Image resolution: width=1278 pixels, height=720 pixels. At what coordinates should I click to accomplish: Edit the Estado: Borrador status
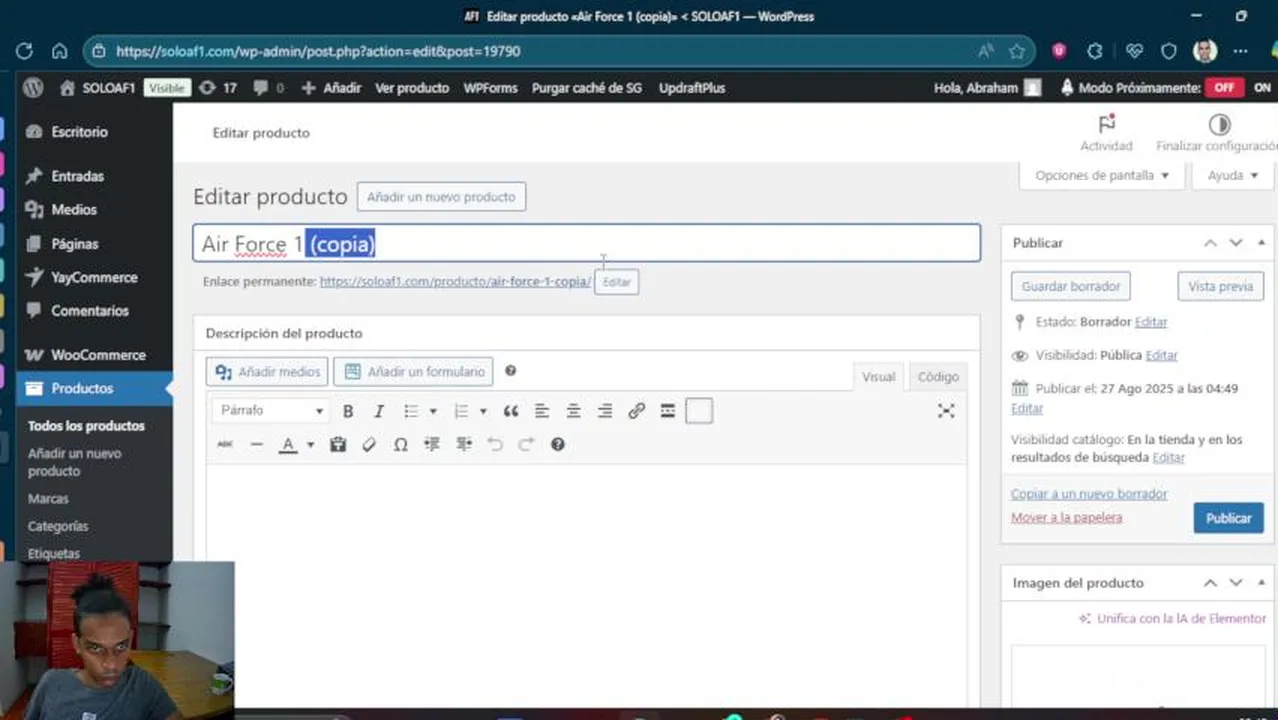[x=1151, y=322]
